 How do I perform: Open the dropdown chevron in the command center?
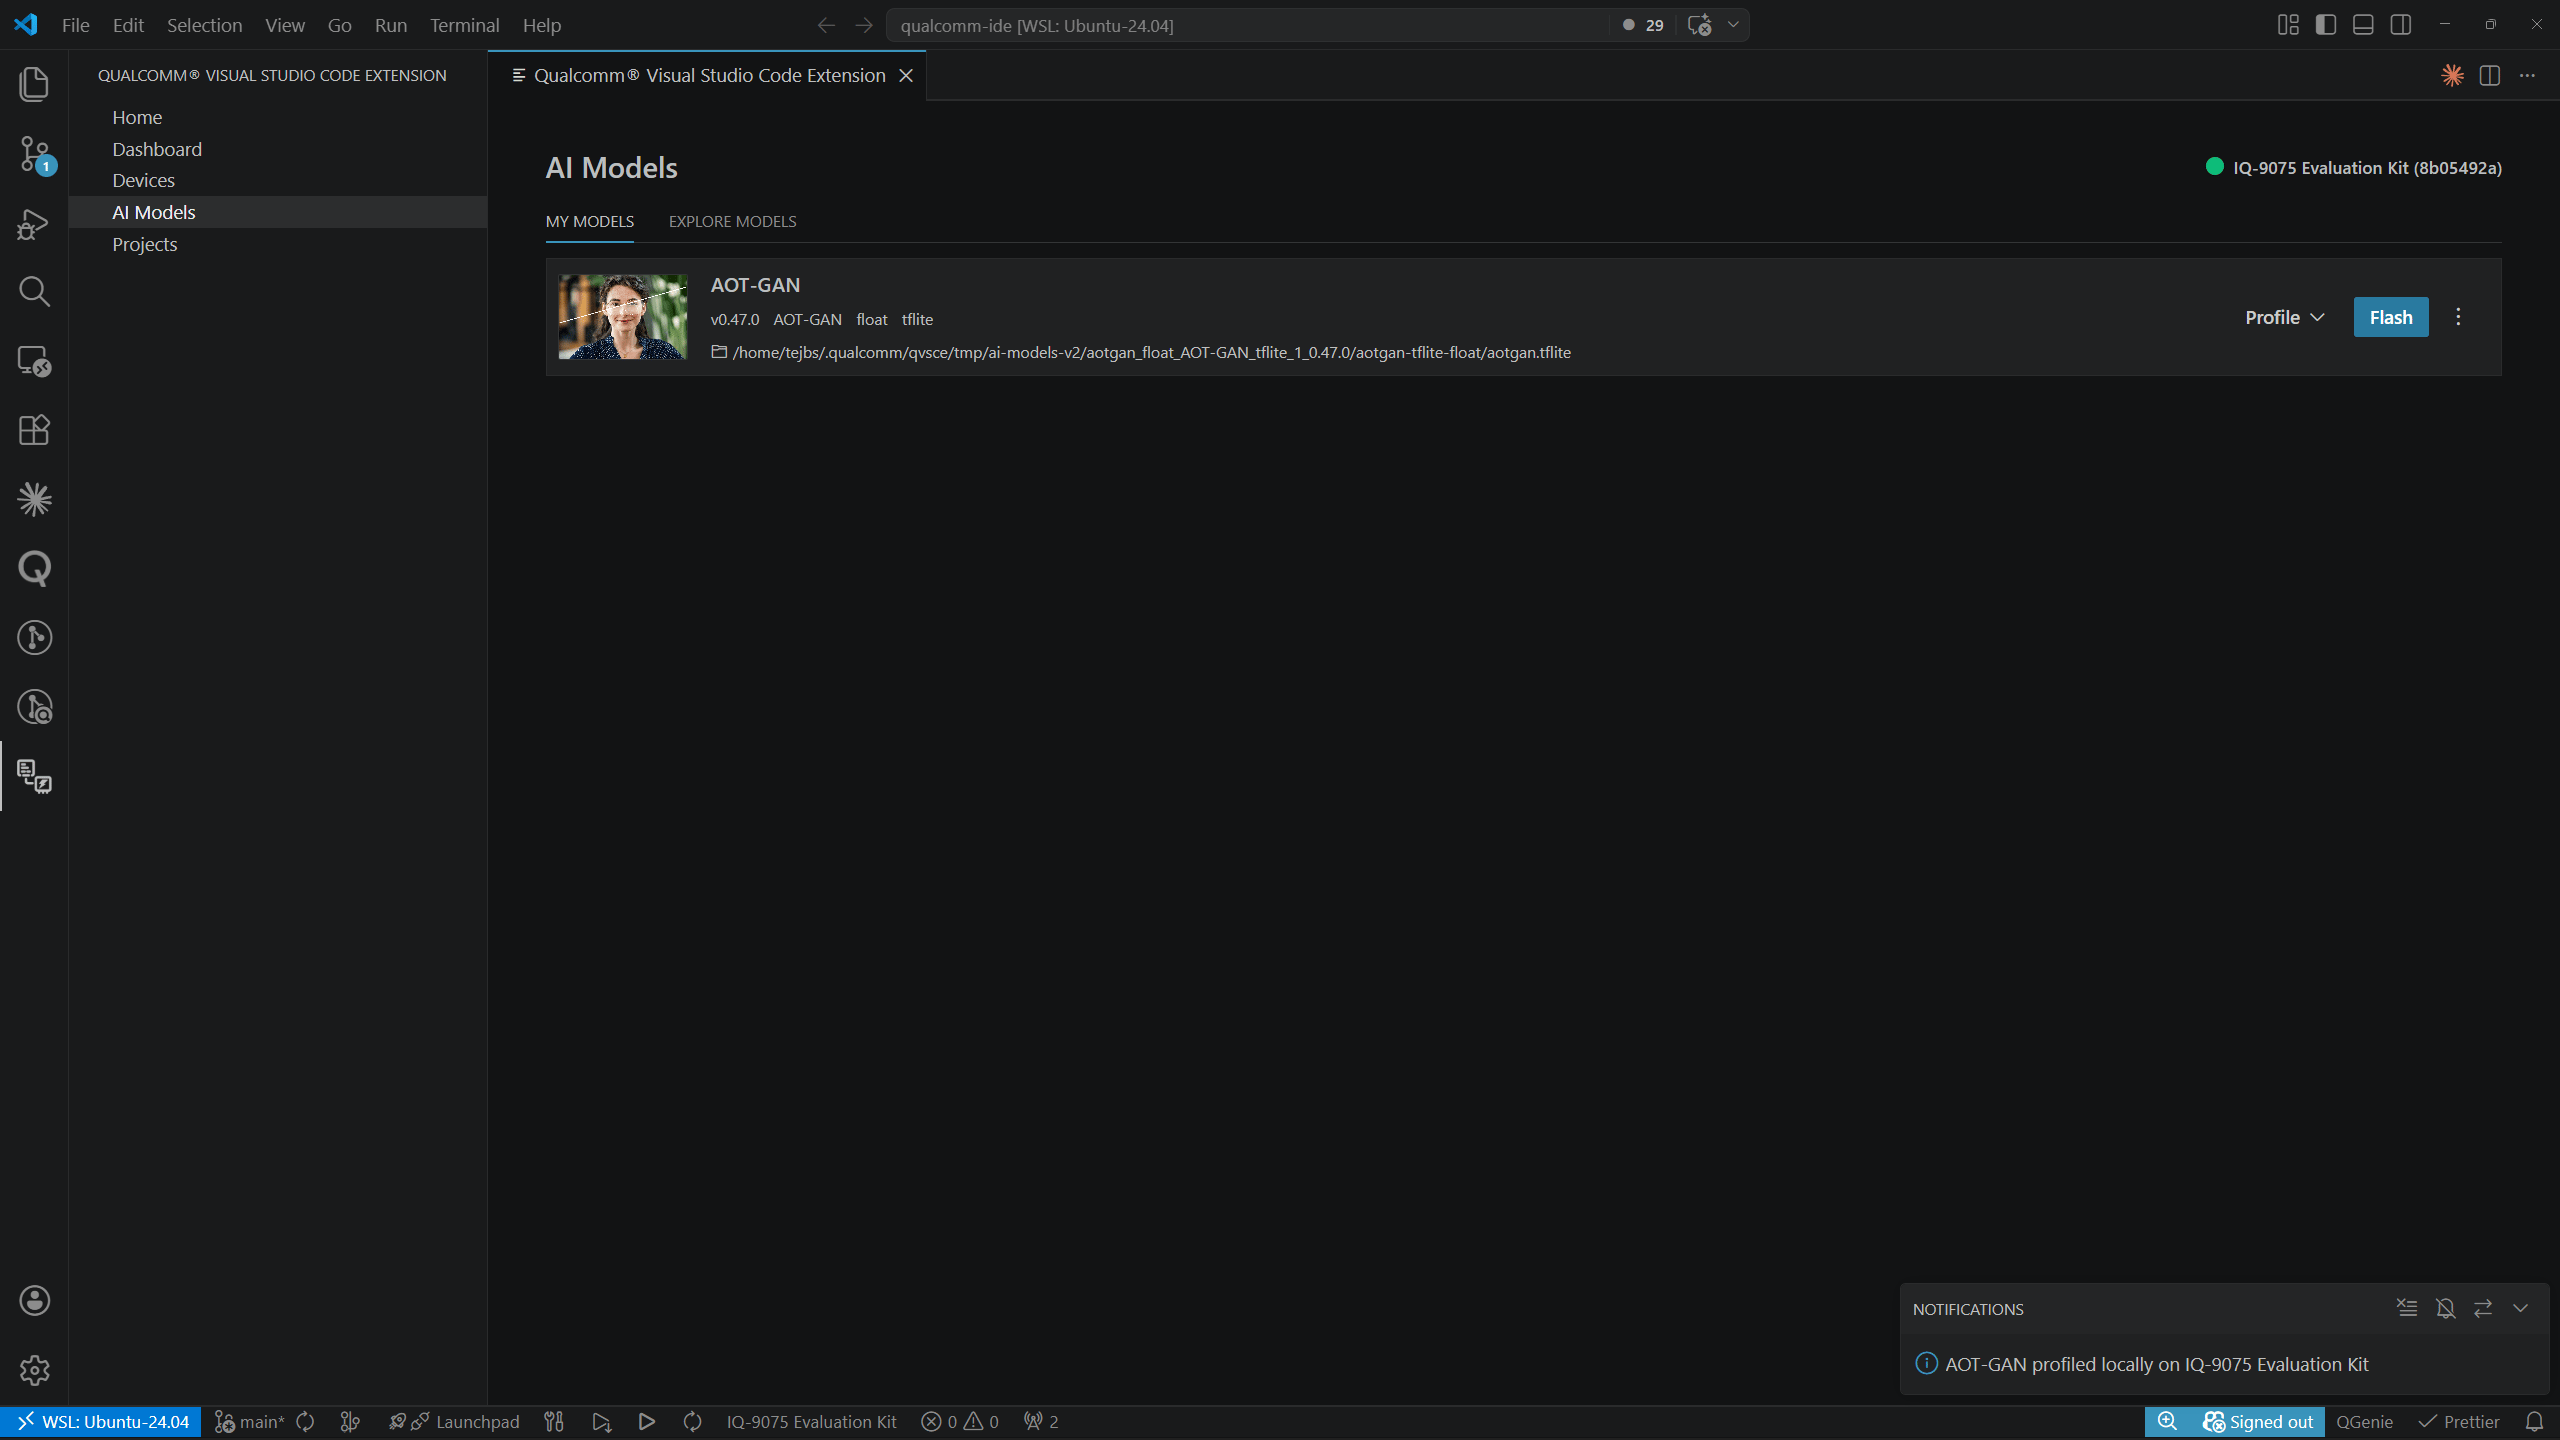click(1733, 25)
